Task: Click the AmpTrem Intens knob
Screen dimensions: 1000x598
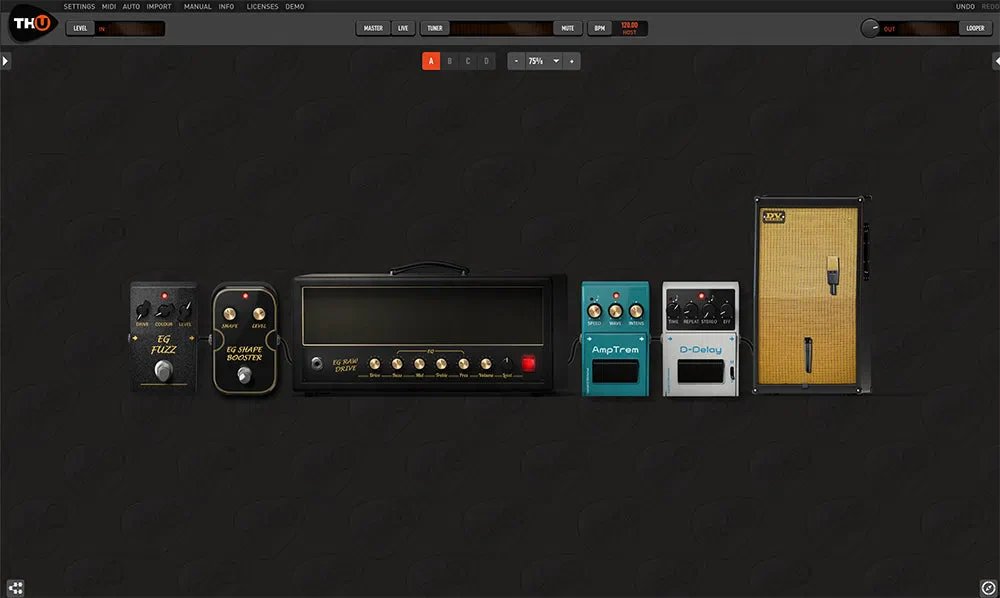Action: point(636,311)
